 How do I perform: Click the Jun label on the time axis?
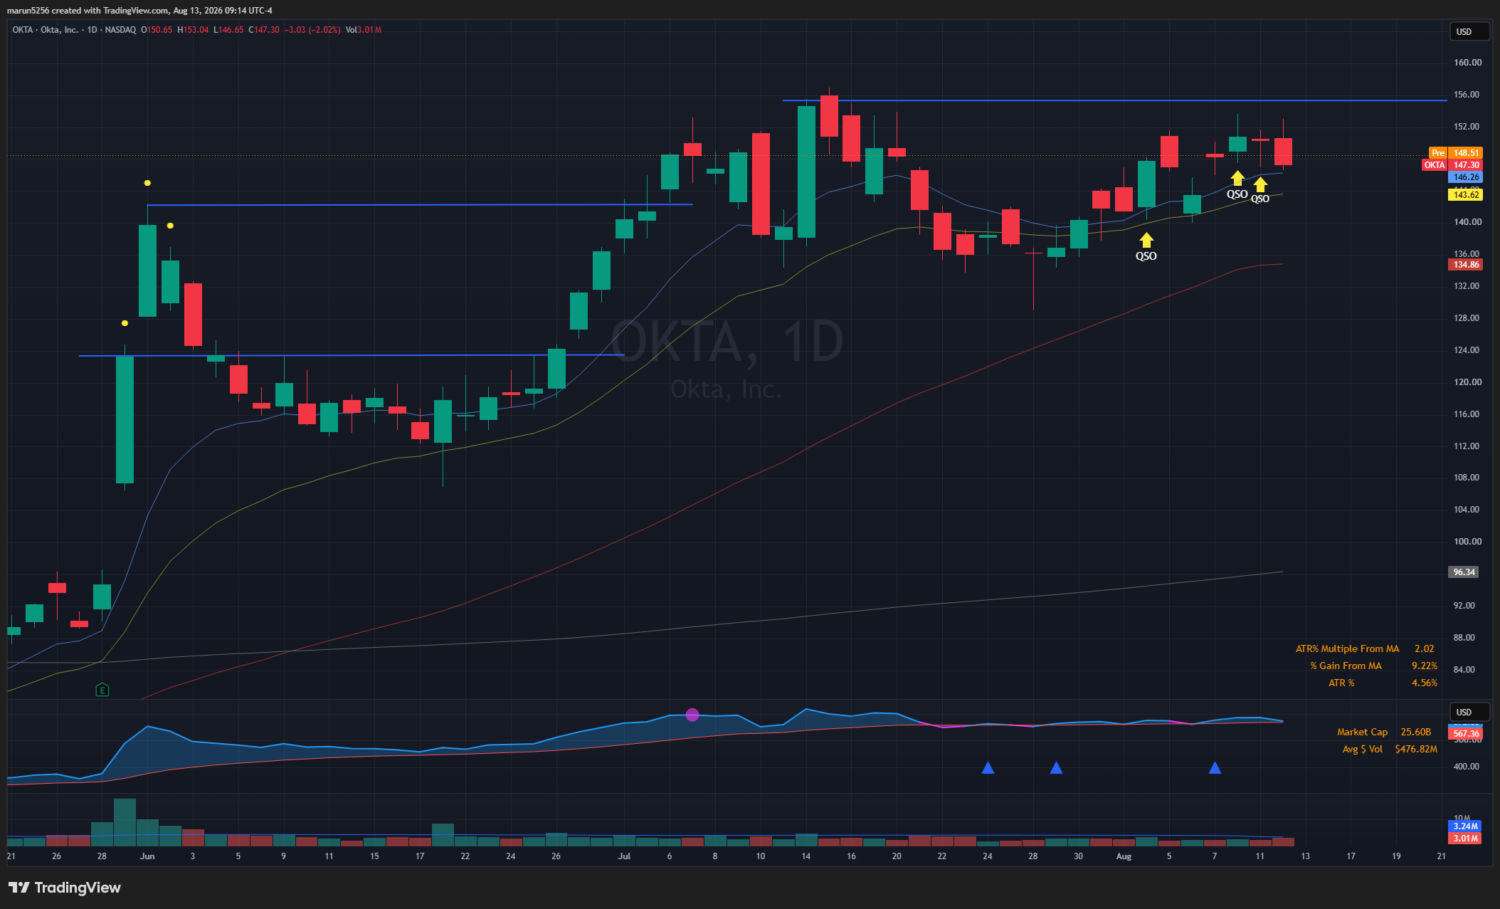(x=147, y=856)
